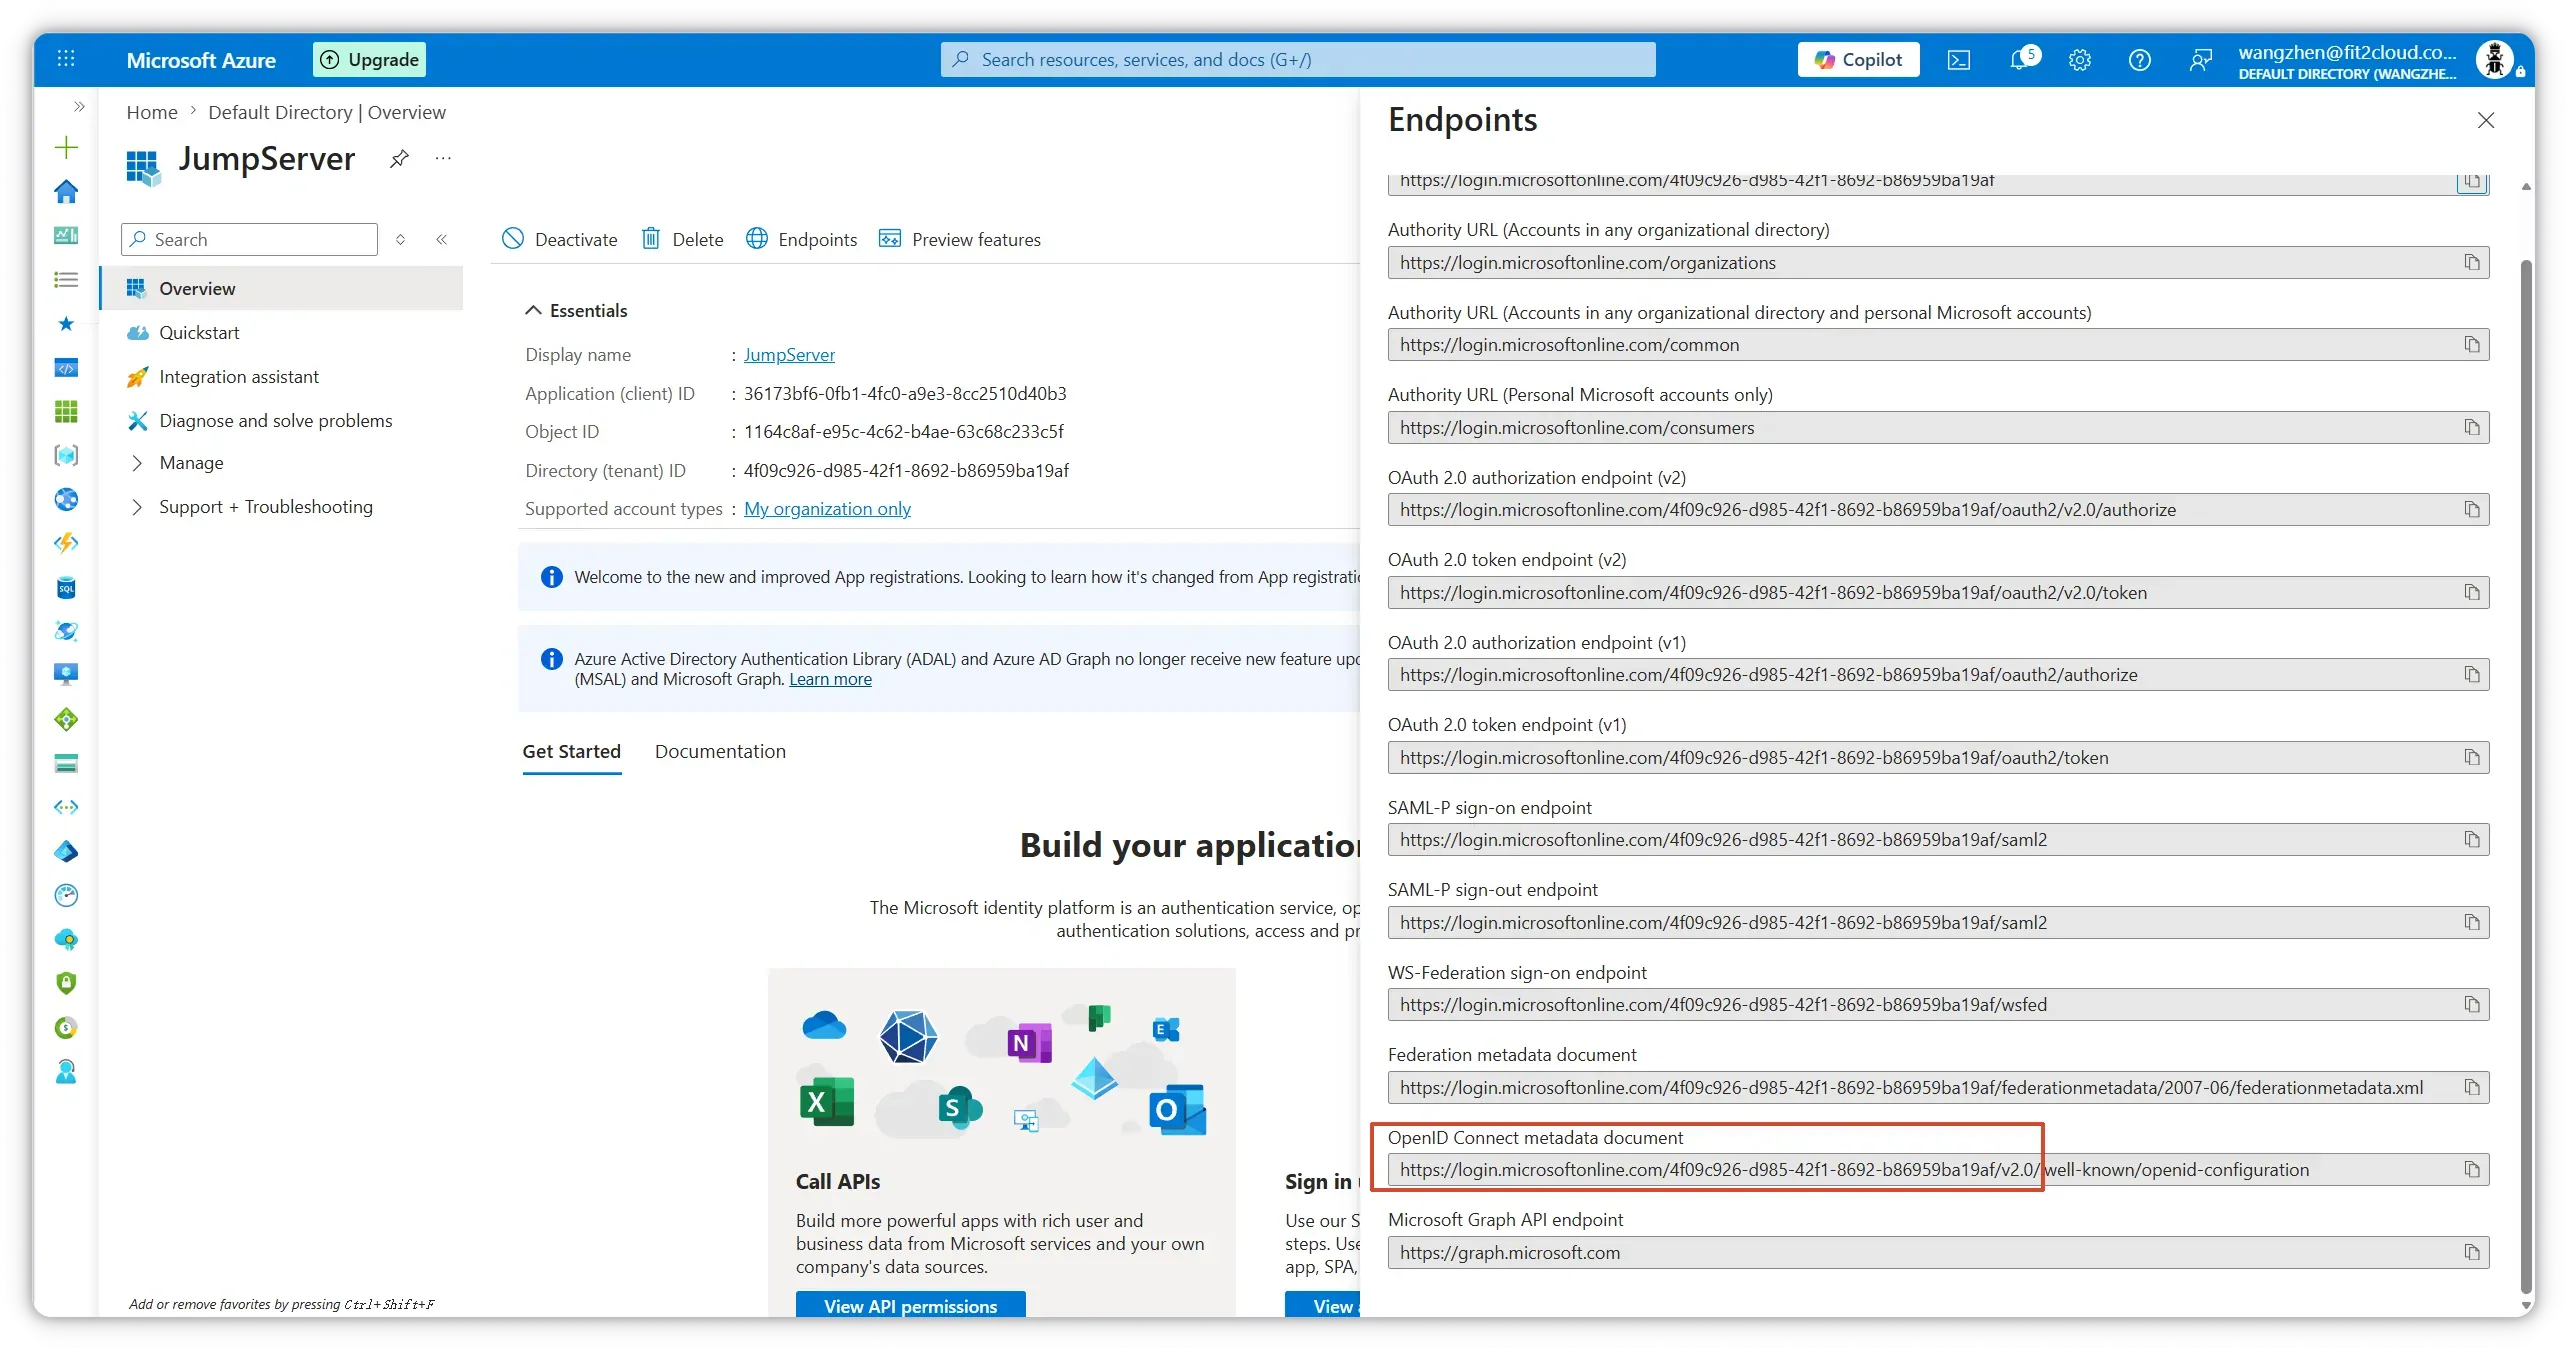Click the expand/collapse arrows next to Search

[400, 239]
